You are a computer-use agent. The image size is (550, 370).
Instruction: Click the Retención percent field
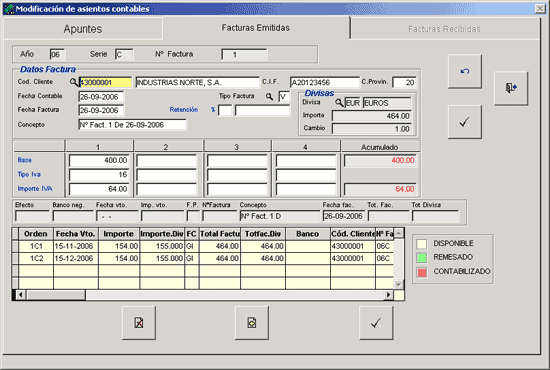pos(225,110)
